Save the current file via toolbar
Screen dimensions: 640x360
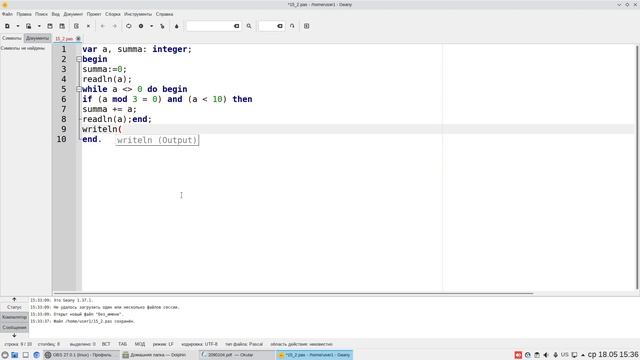(50, 26)
